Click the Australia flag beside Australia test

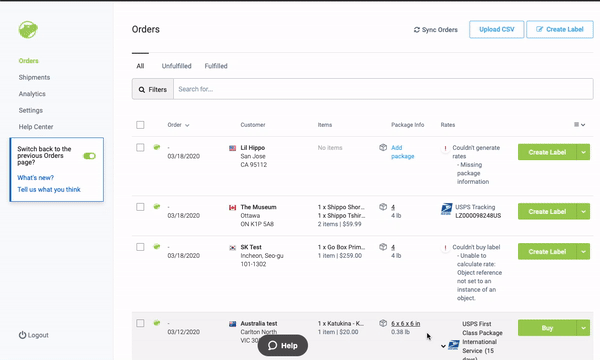pos(232,324)
